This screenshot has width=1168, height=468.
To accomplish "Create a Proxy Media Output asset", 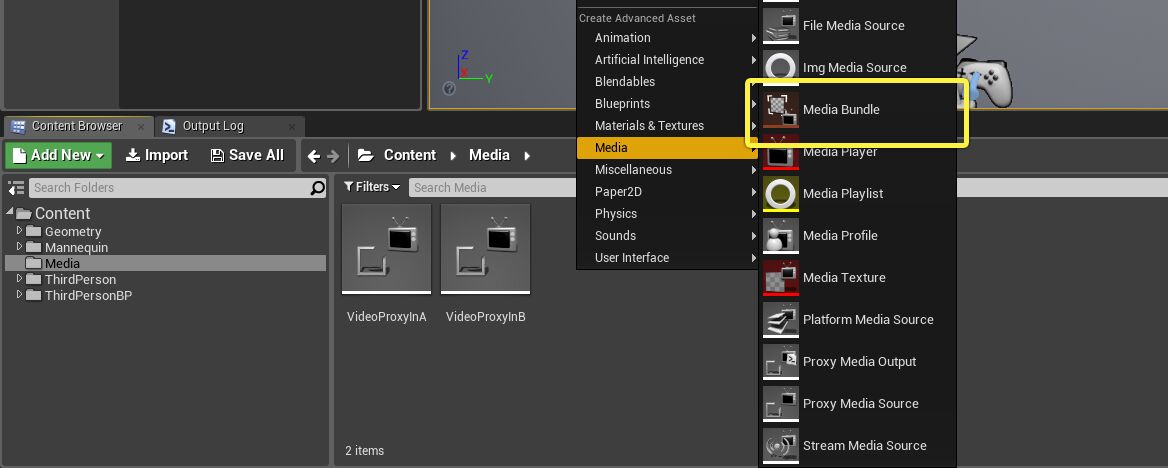I will (x=857, y=361).
